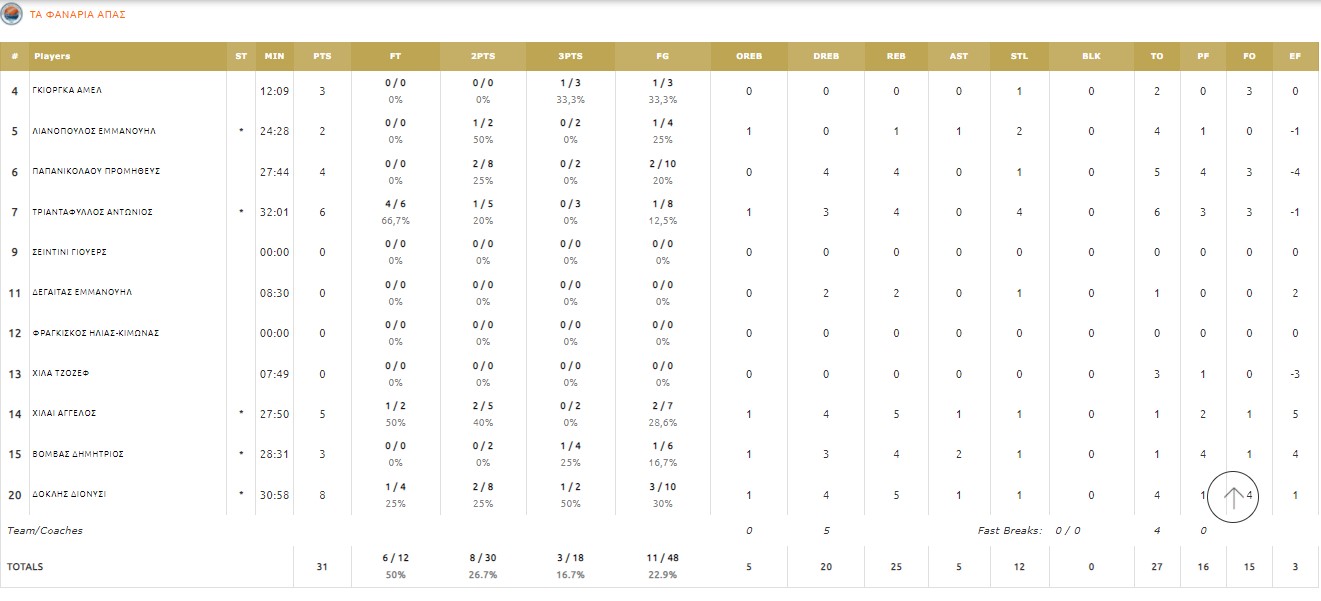
Task: Open player ΔΟΚΛΗΣ ΔΙΟΝΥΣΙ
Action: point(70,494)
